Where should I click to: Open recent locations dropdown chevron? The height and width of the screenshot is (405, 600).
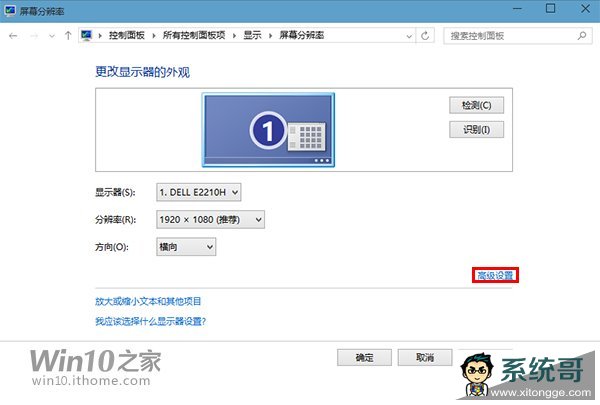pos(52,36)
